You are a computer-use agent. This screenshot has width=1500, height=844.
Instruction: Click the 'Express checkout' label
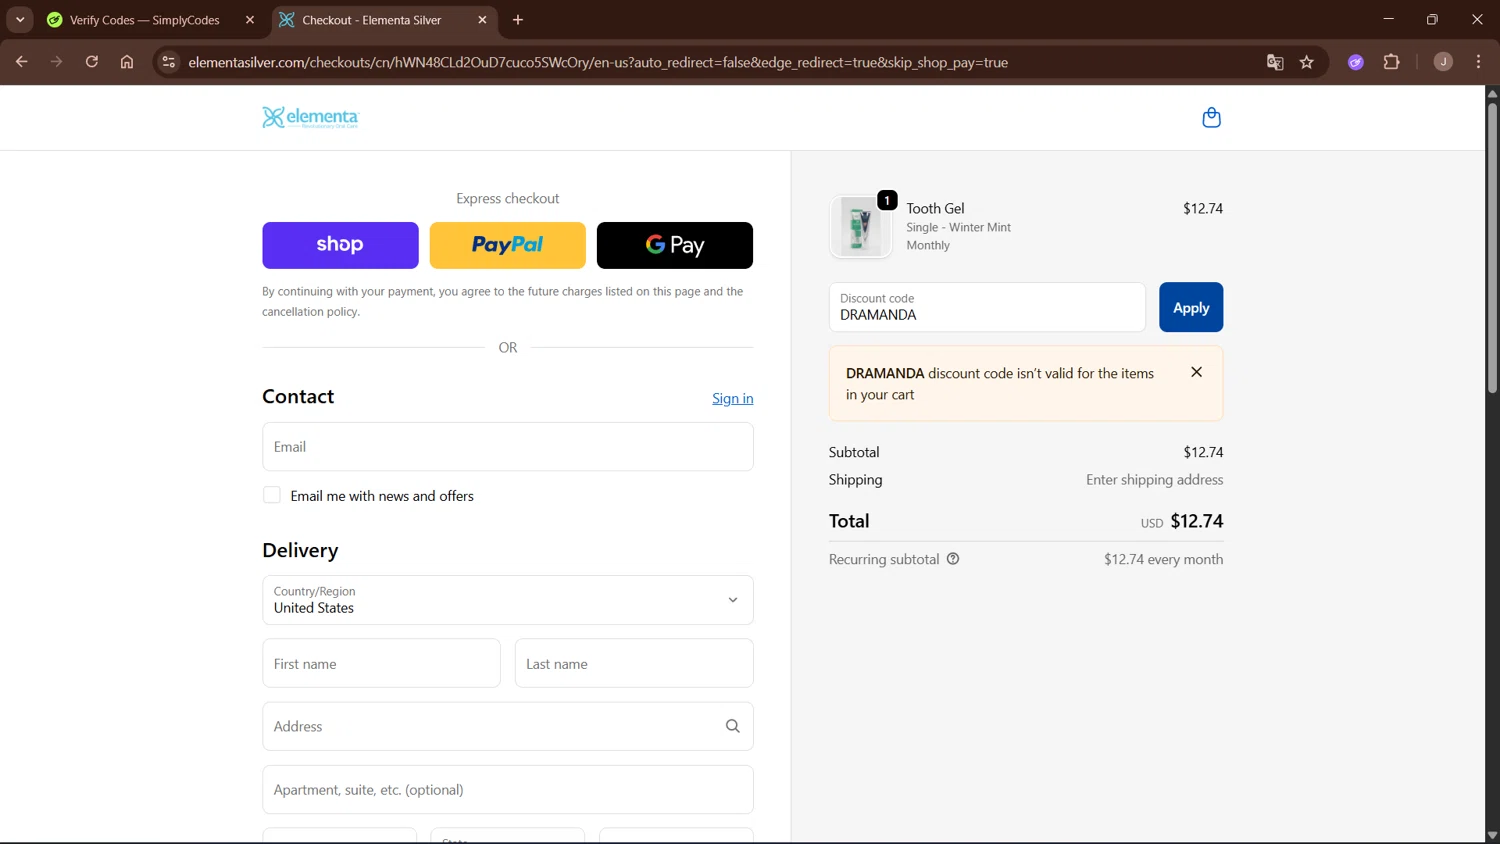coord(507,198)
